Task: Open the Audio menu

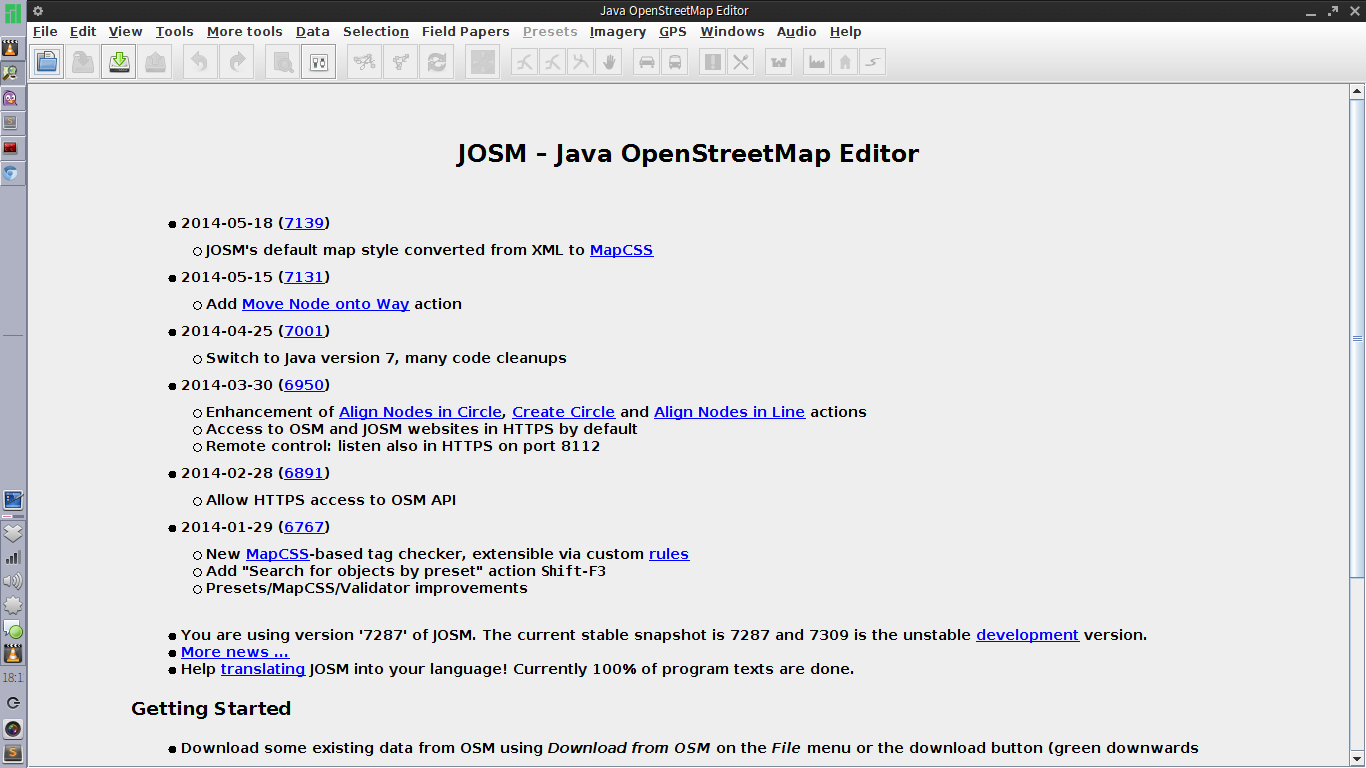Action: (797, 32)
